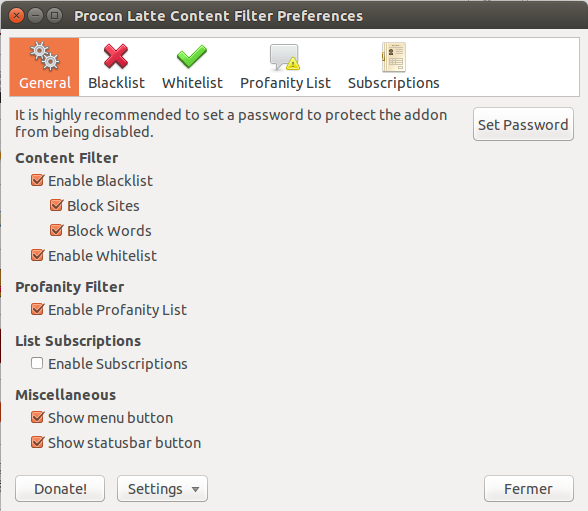Screen dimensions: 588x511
Task: Switch to the Subscriptions tab label
Action: point(393,83)
